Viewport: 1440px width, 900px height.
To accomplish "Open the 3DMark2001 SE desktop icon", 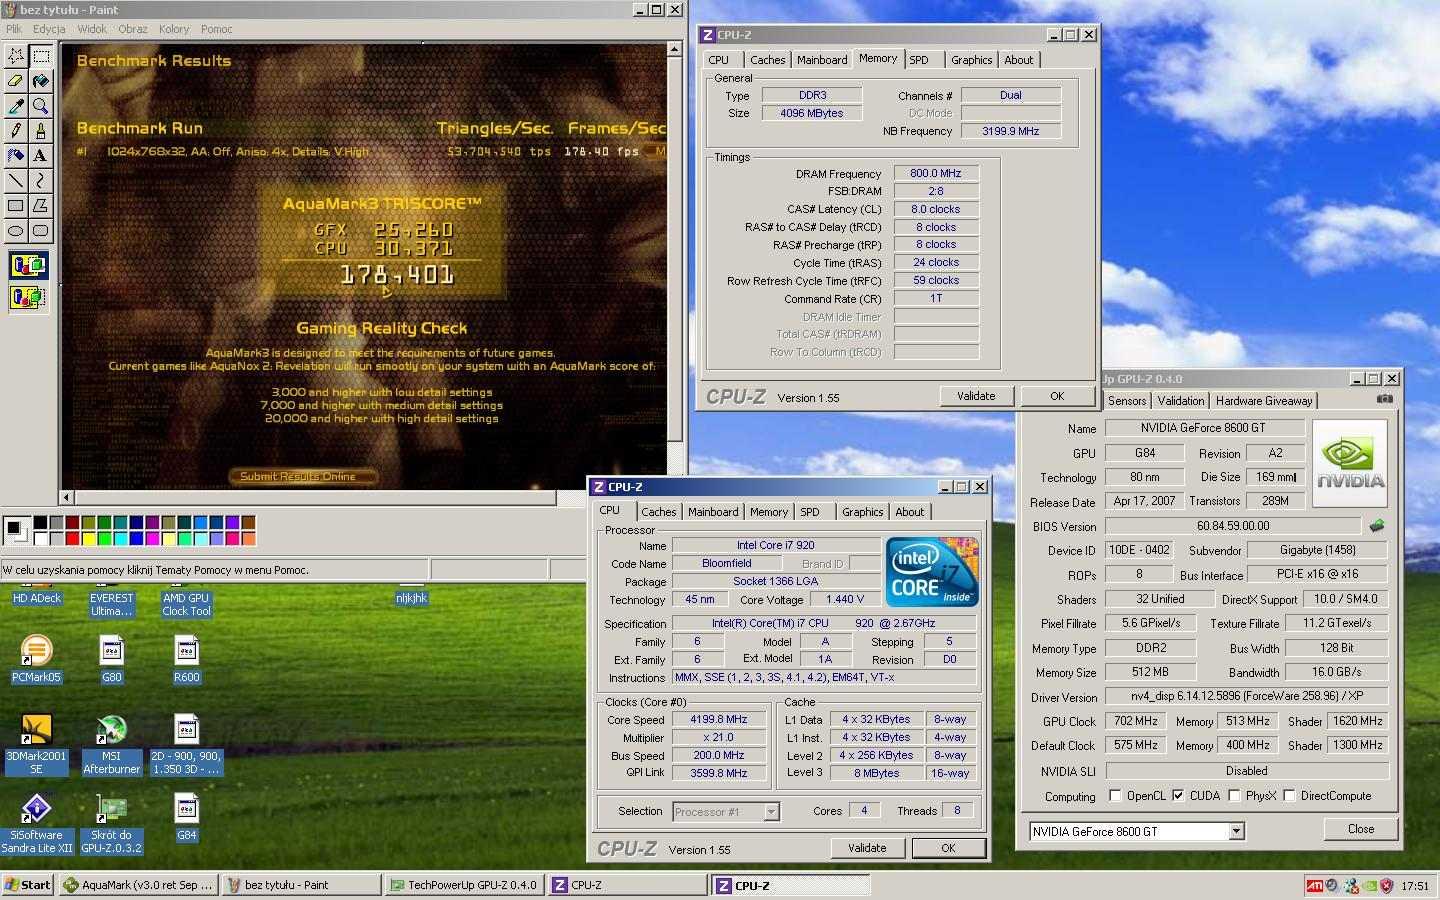I will click(x=36, y=745).
